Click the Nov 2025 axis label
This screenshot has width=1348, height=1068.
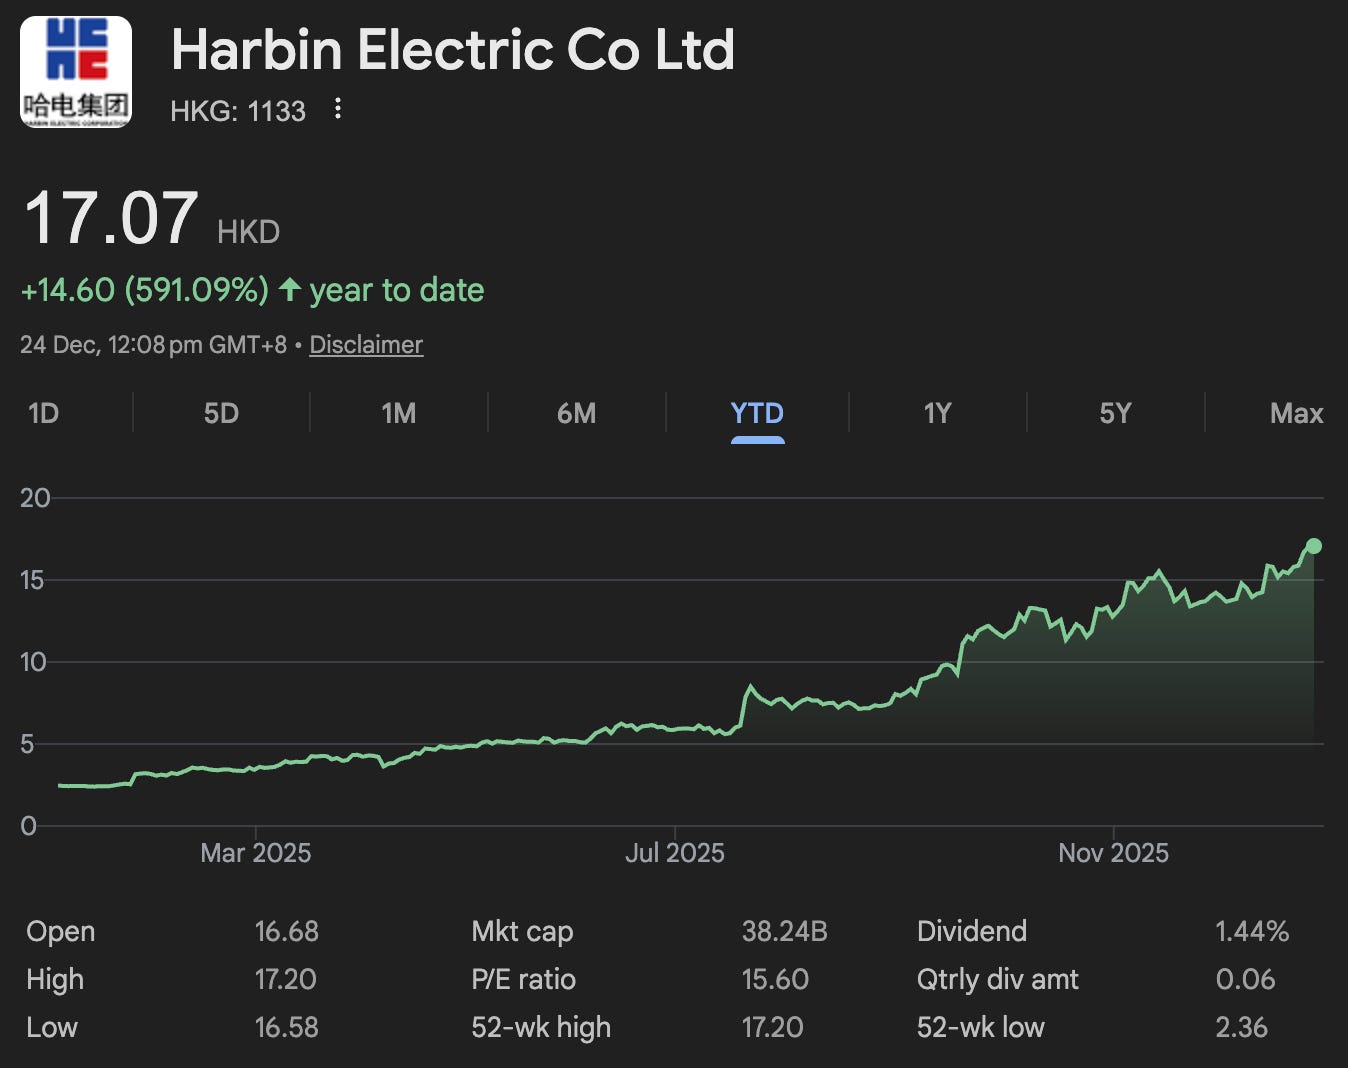click(1113, 853)
